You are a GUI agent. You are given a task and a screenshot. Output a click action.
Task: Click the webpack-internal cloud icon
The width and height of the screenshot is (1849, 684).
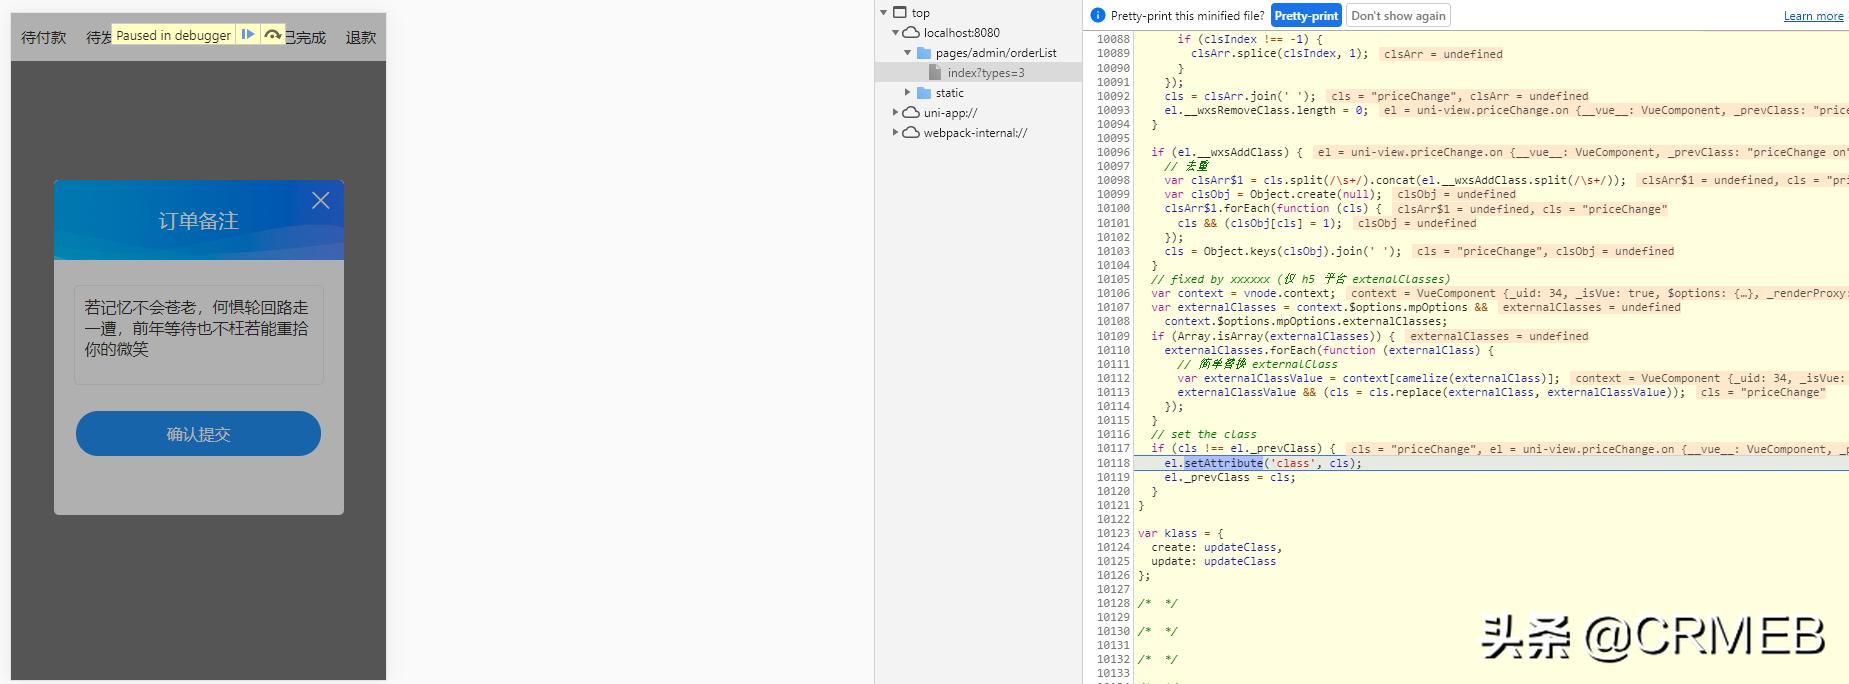click(x=911, y=133)
